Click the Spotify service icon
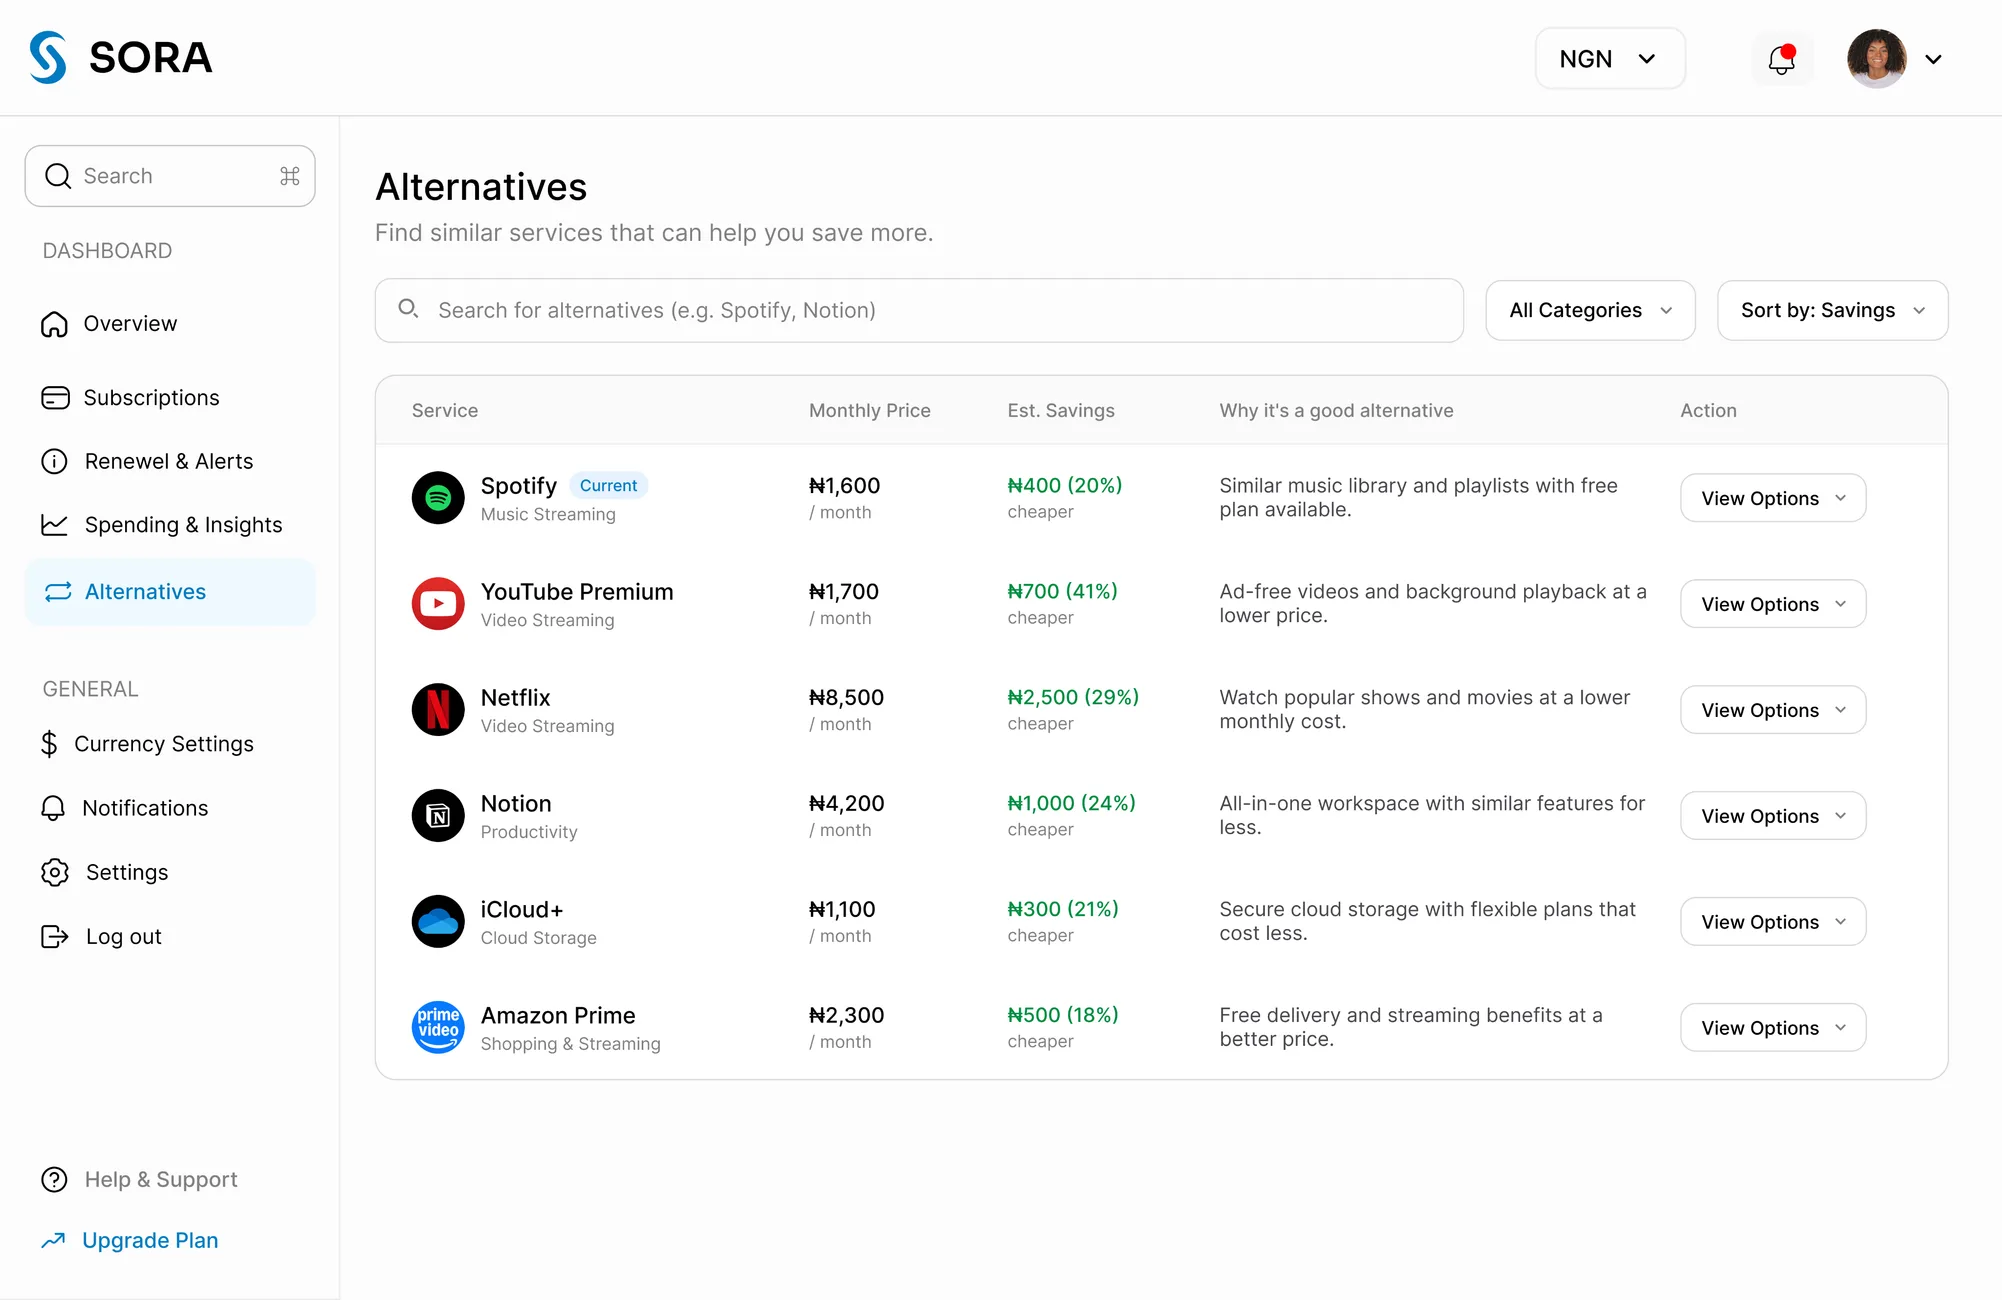Image resolution: width=2002 pixels, height=1300 pixels. click(x=438, y=498)
